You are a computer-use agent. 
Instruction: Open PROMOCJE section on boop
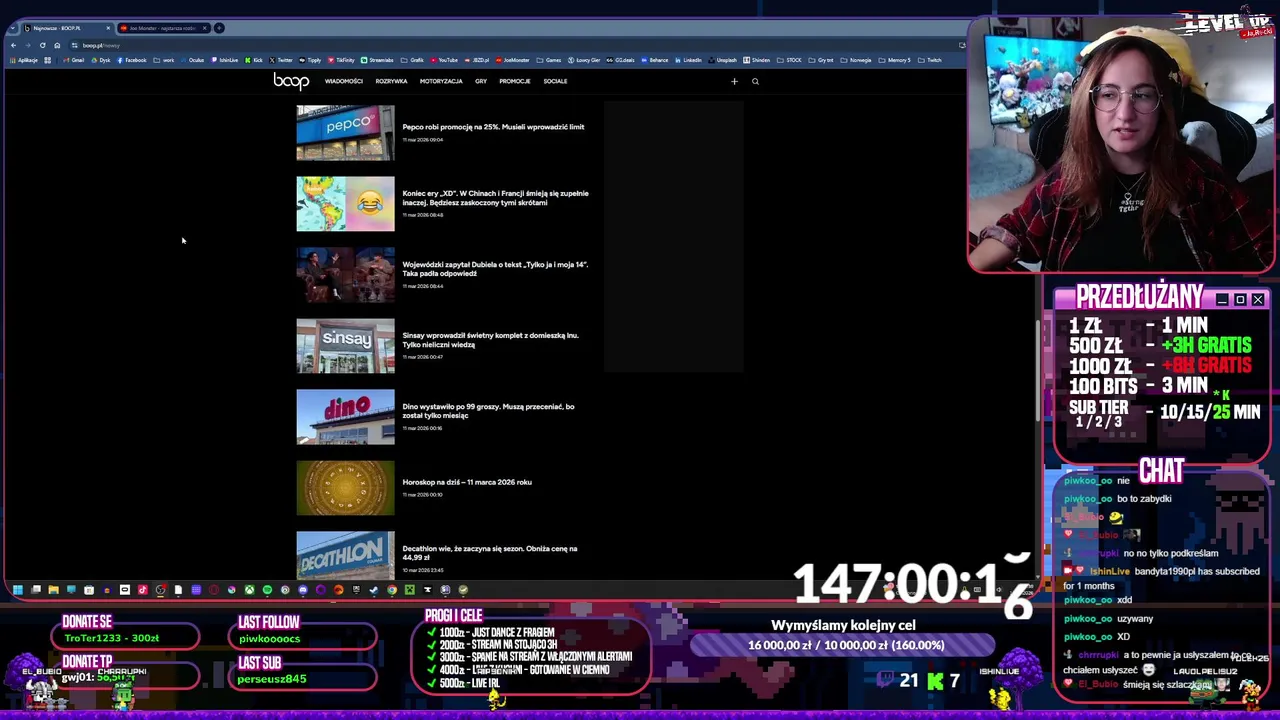(x=515, y=82)
